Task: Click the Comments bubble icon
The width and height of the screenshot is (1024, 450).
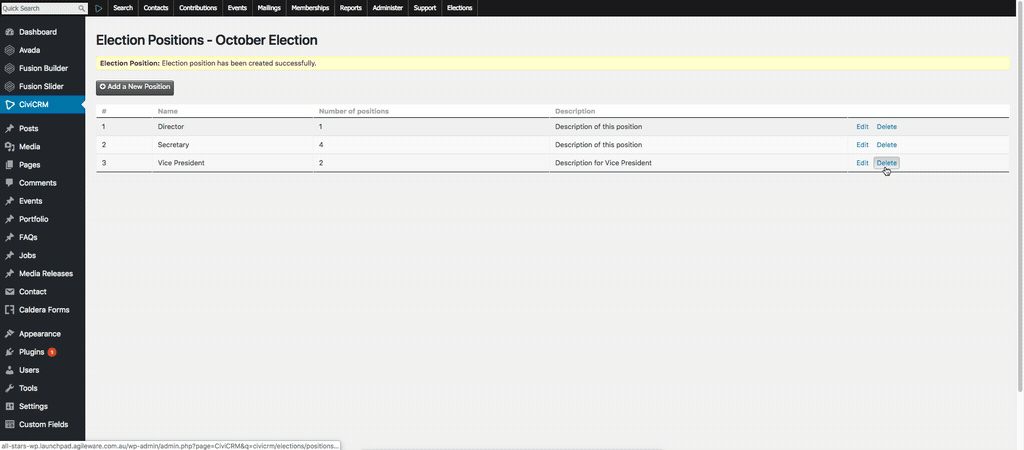Action: (10, 183)
